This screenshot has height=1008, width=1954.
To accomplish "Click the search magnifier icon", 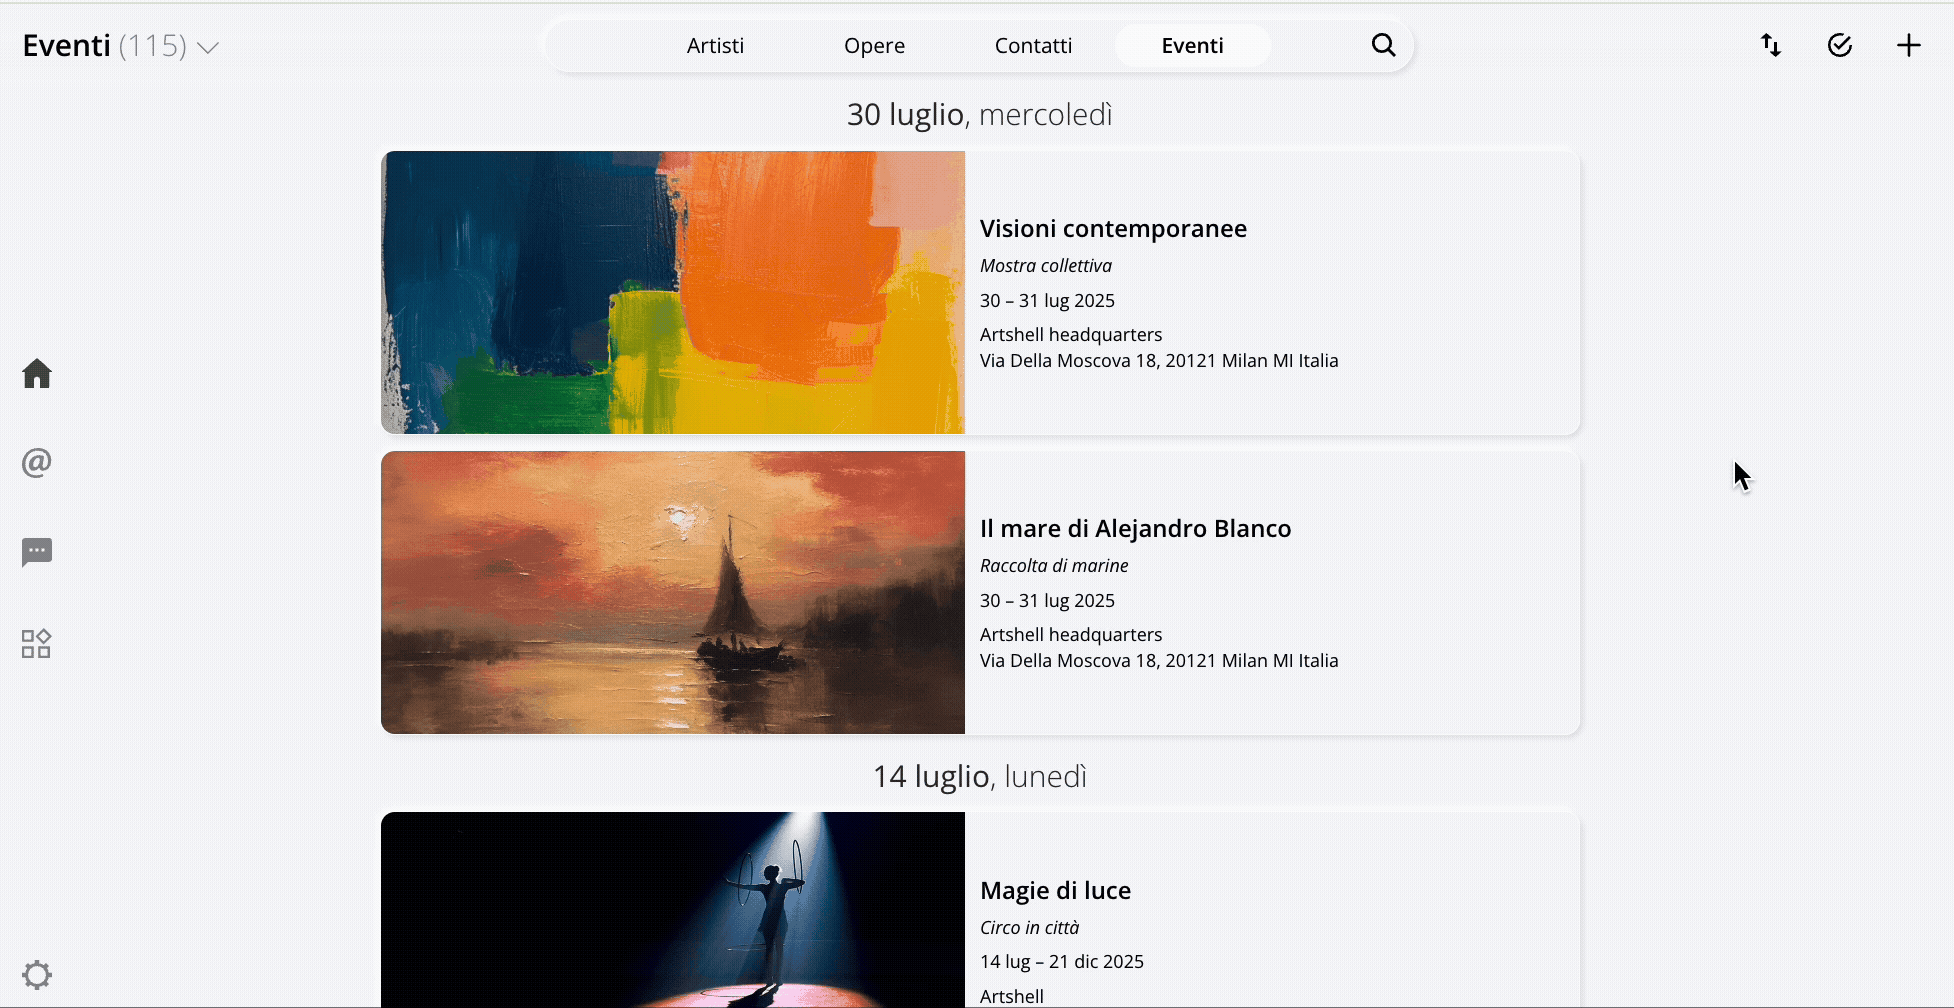I will coord(1383,45).
